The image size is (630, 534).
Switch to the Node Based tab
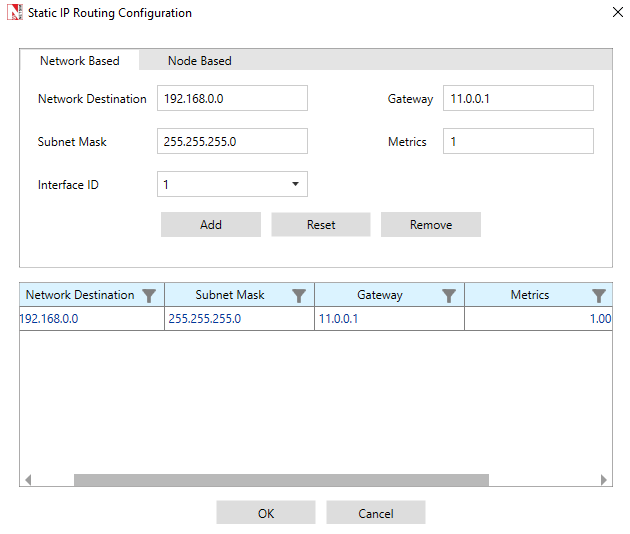[199, 61]
